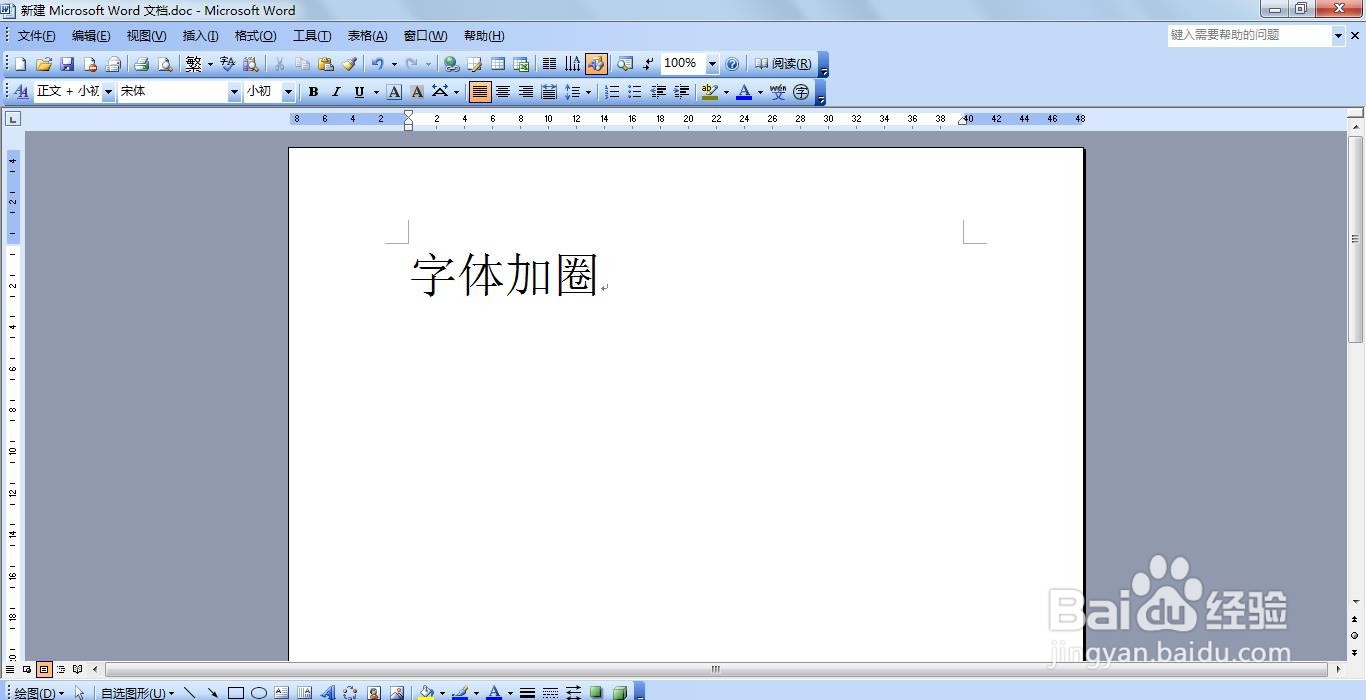Click the 阅读 reading mode button
The height and width of the screenshot is (700, 1366).
click(785, 63)
